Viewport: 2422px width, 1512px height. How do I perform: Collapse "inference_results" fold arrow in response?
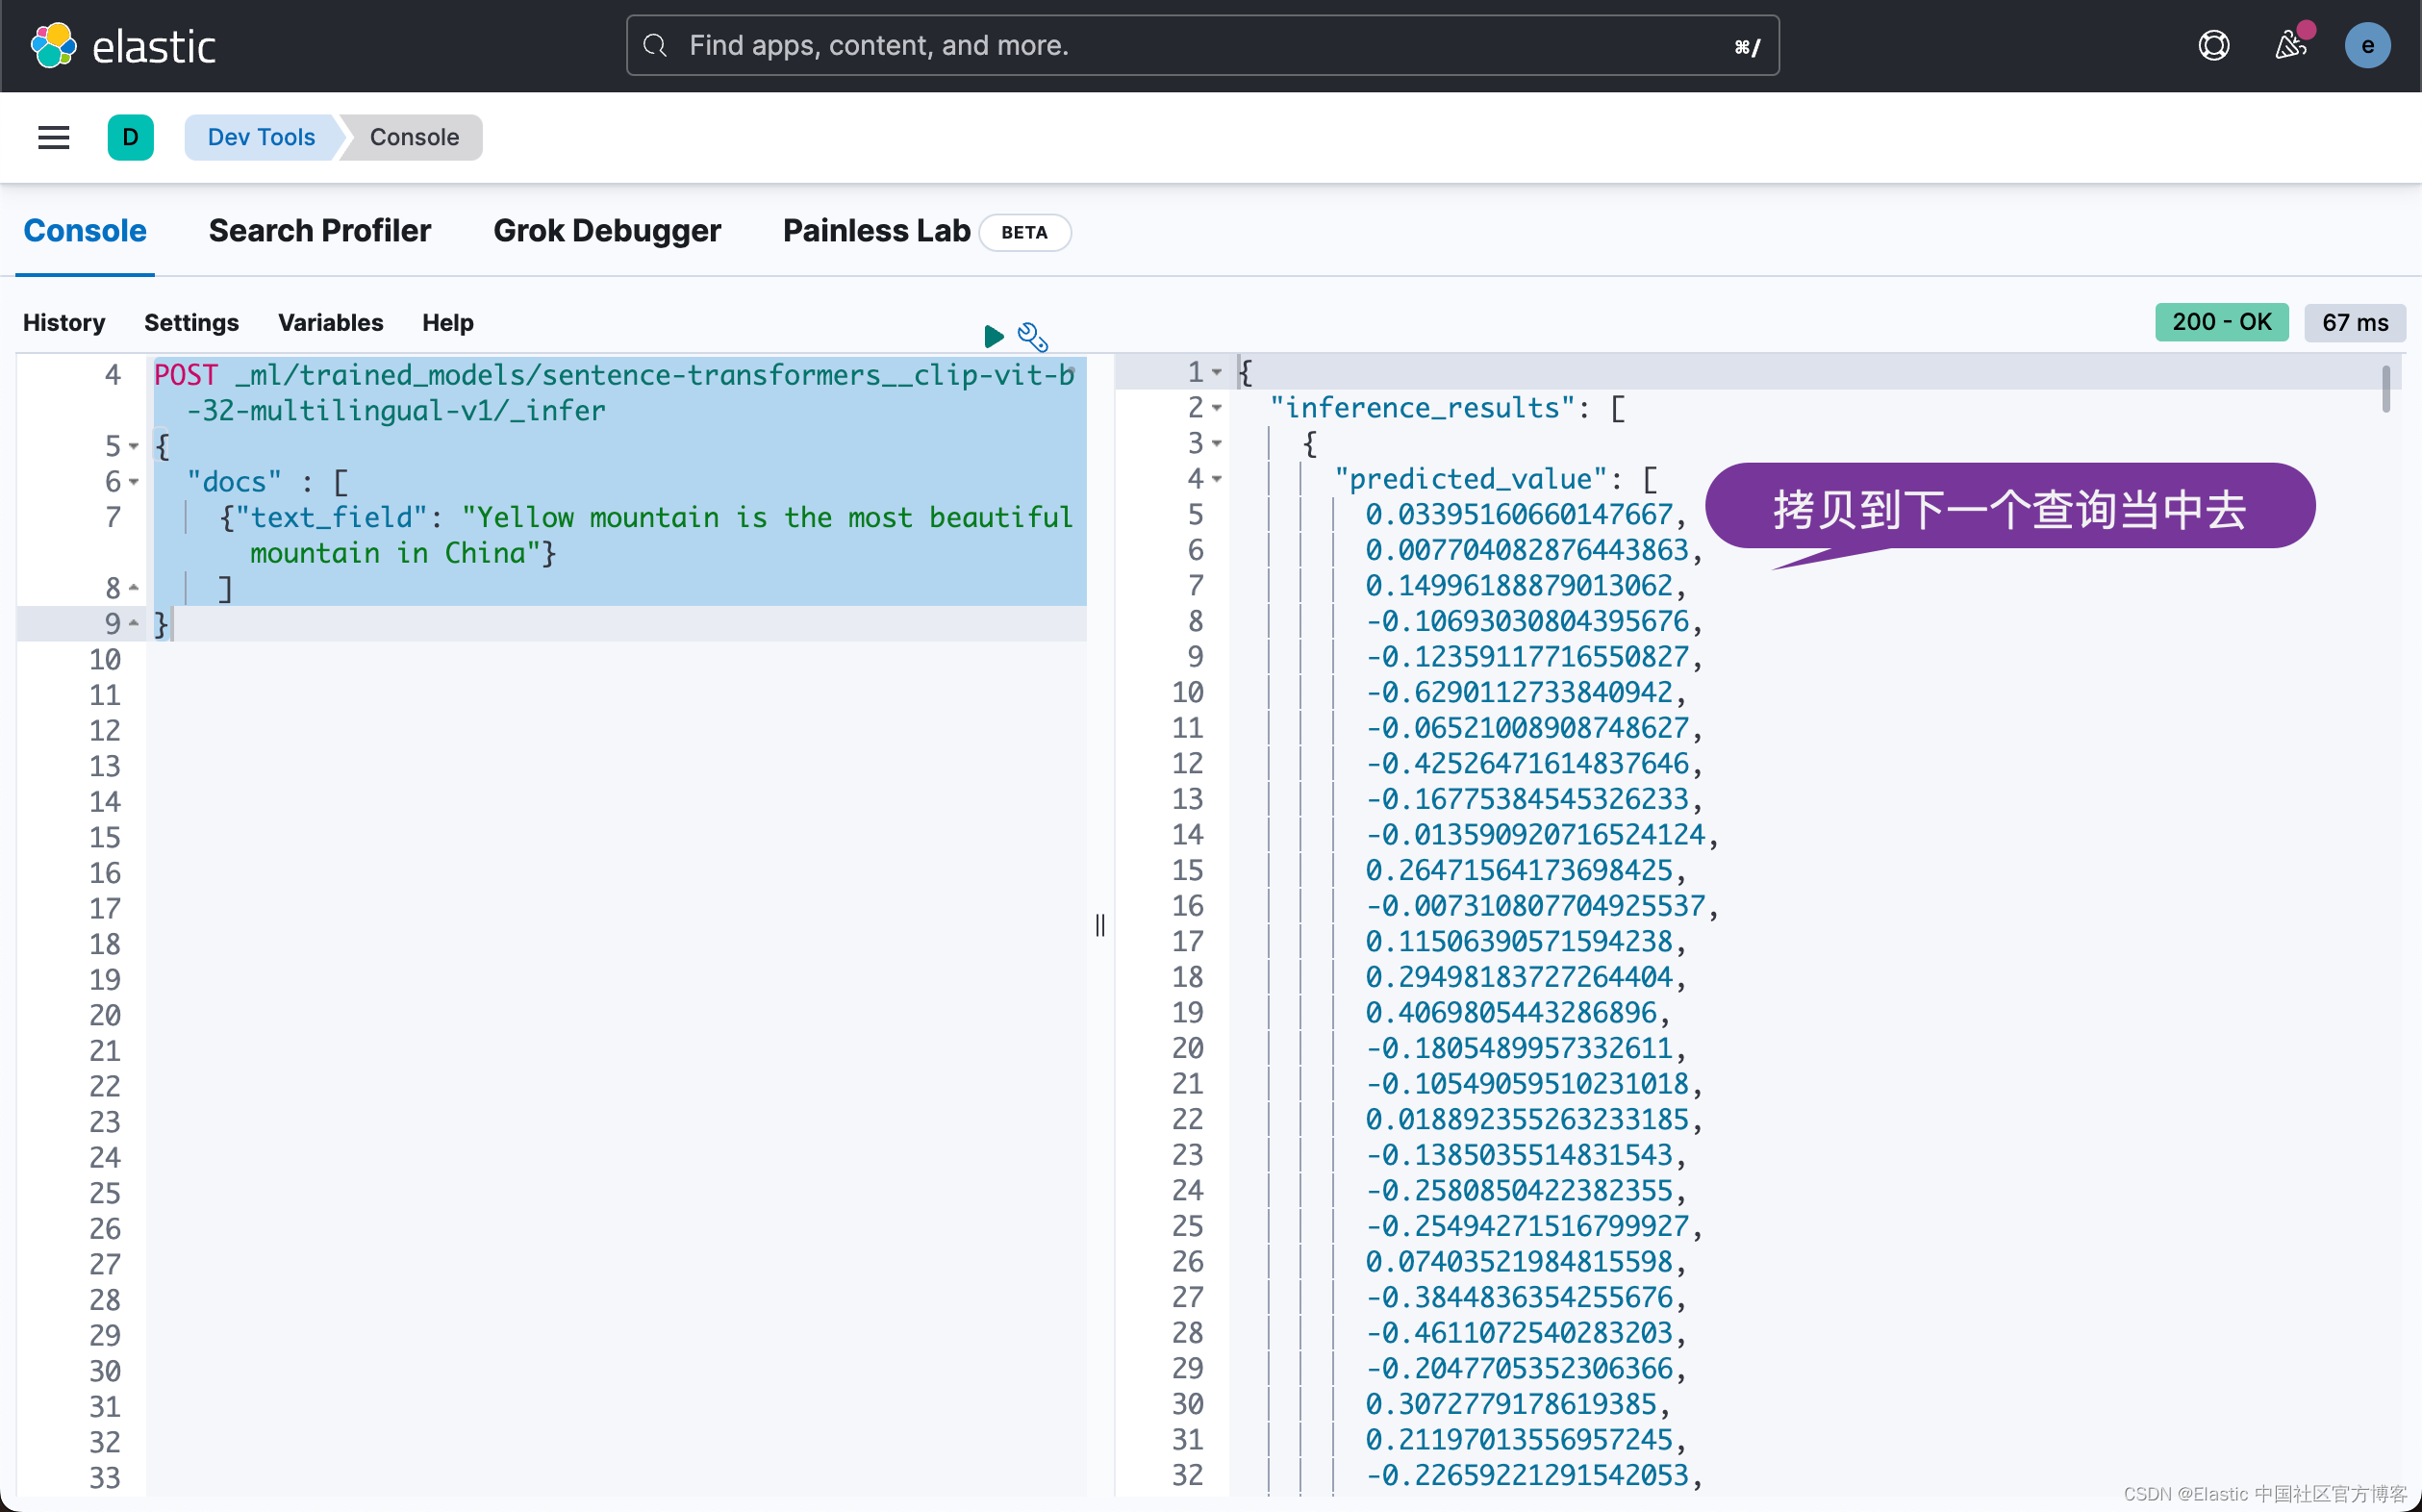(x=1217, y=408)
